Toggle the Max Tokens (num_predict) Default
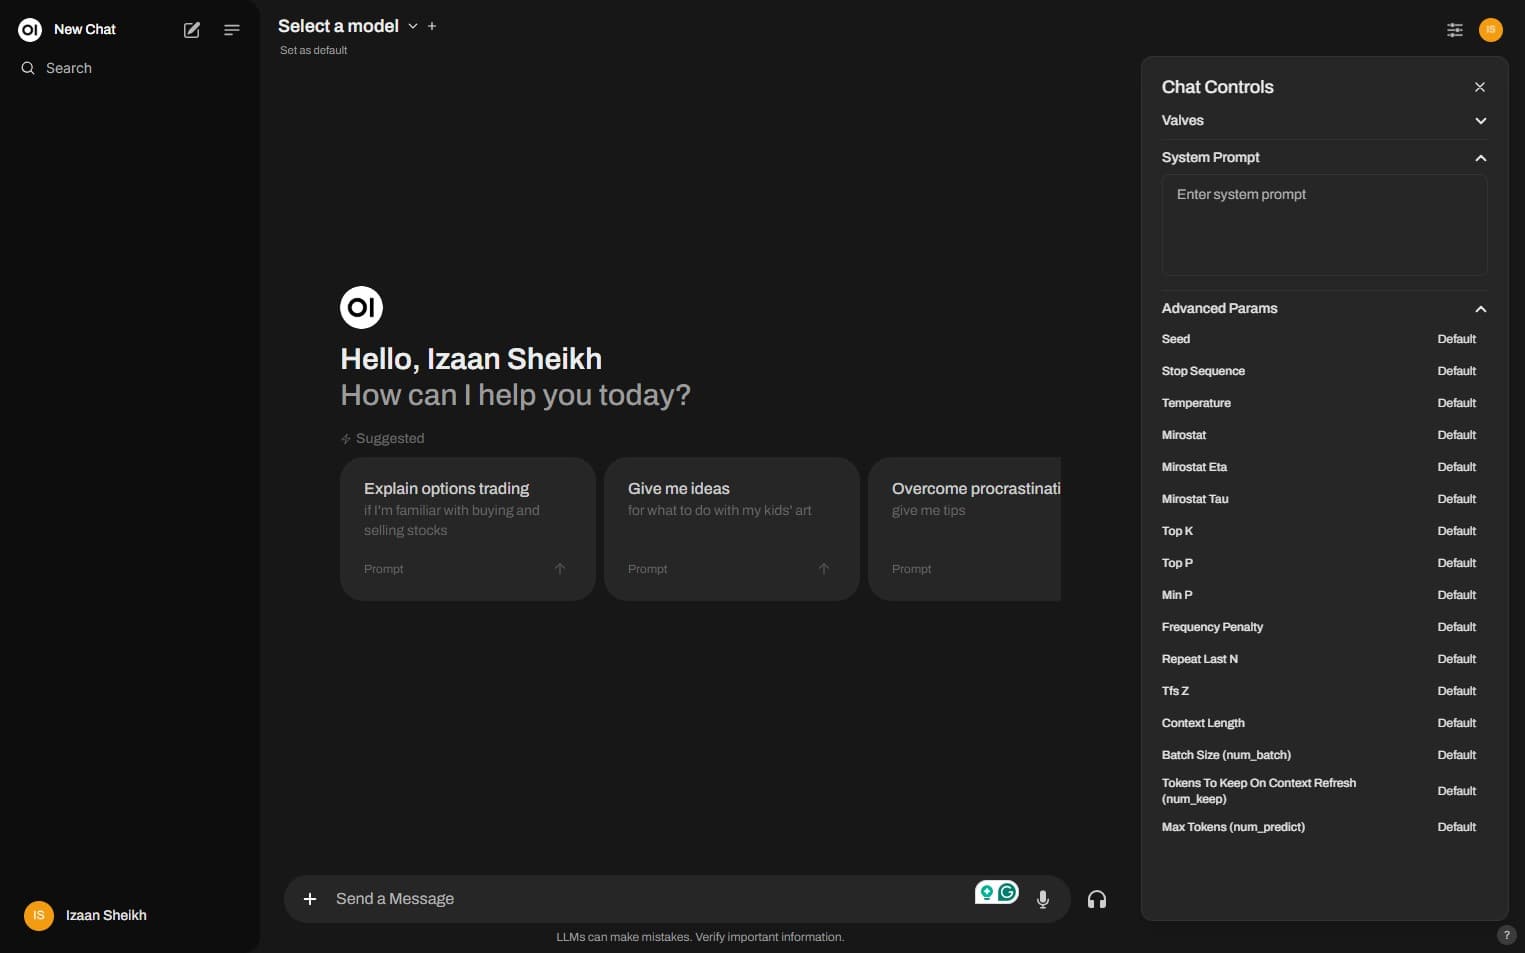This screenshot has height=953, width=1525. coord(1457,827)
